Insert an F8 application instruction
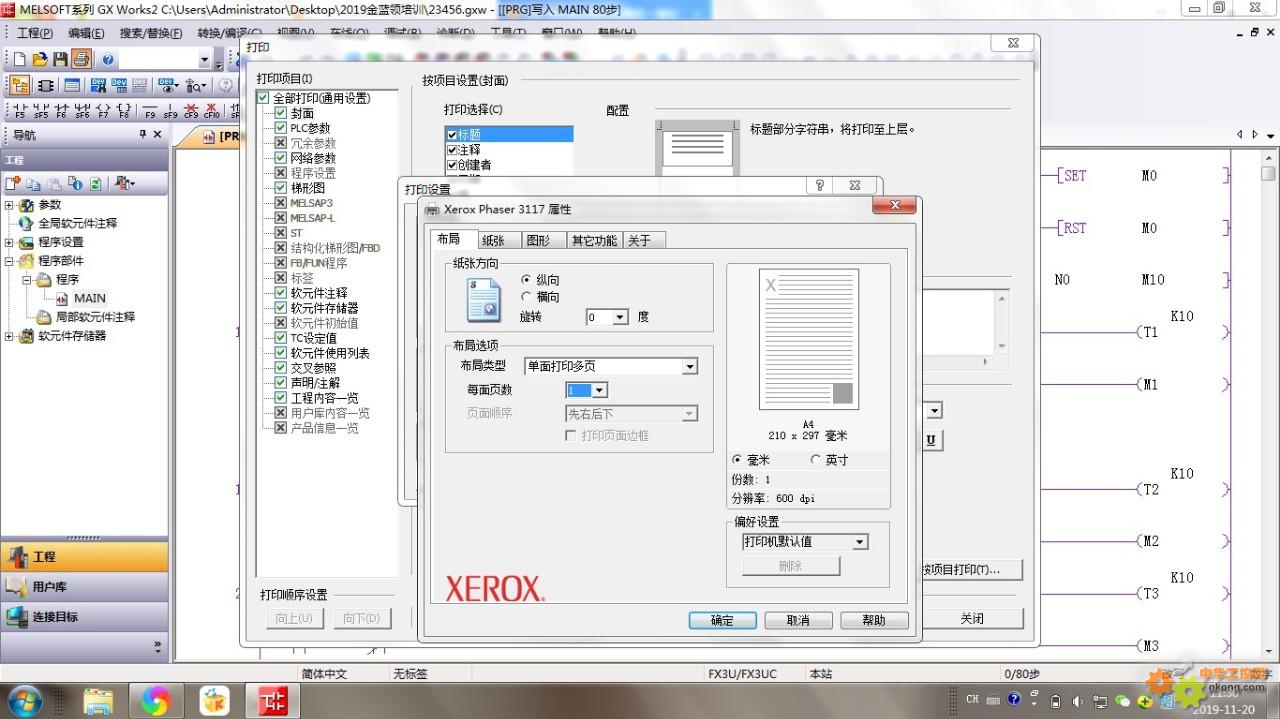 tap(123, 111)
